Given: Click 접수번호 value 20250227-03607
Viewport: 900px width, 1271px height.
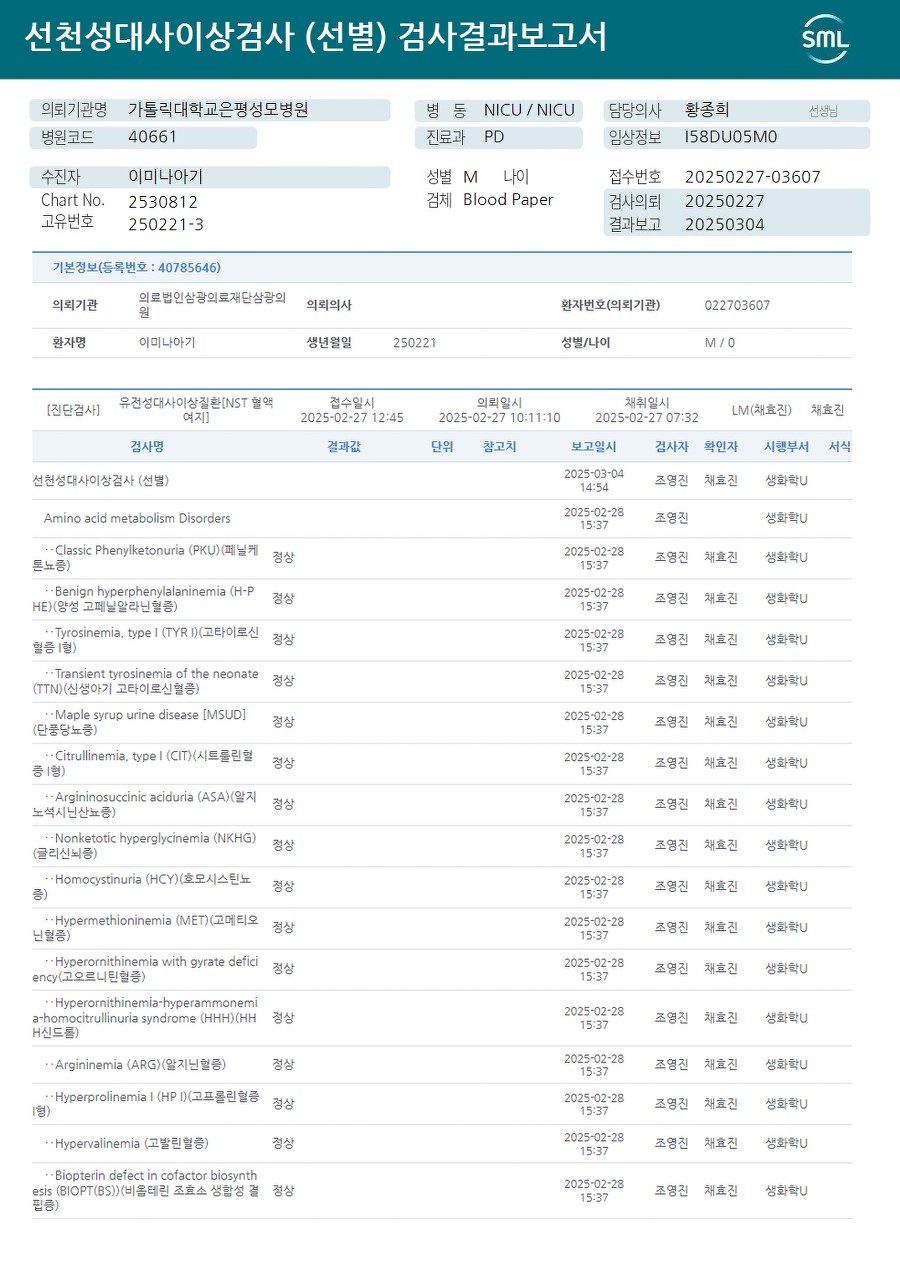Looking at the screenshot, I should pos(752,177).
